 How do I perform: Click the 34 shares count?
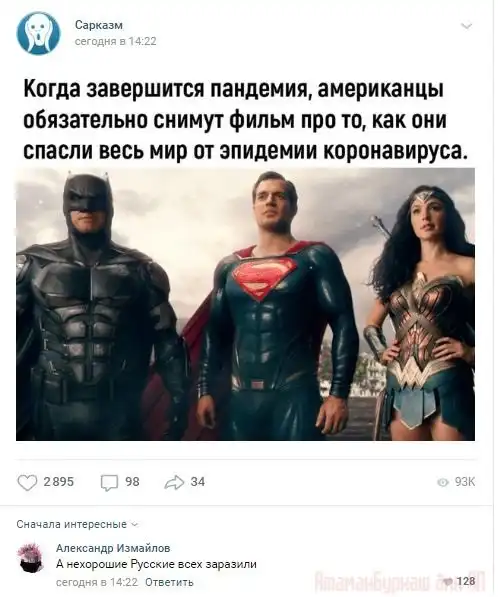pyautogui.click(x=198, y=482)
